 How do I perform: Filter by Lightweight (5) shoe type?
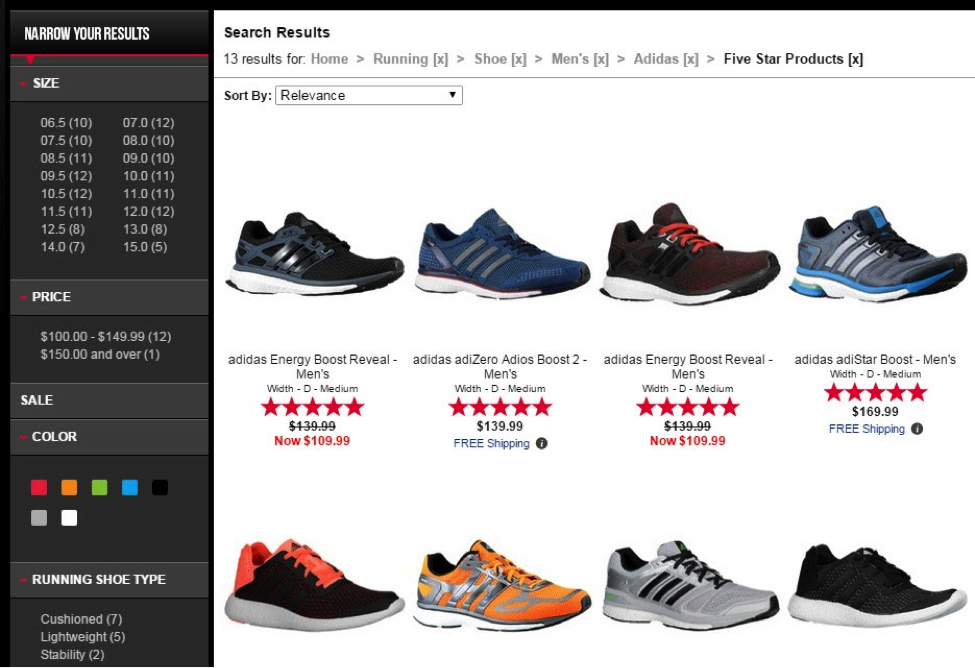pos(83,637)
